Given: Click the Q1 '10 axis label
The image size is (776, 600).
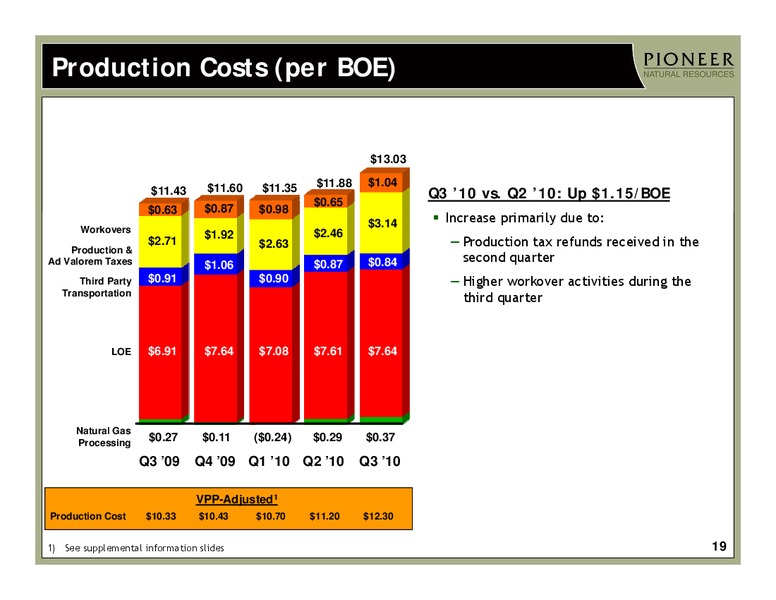Looking at the screenshot, I should tap(269, 461).
